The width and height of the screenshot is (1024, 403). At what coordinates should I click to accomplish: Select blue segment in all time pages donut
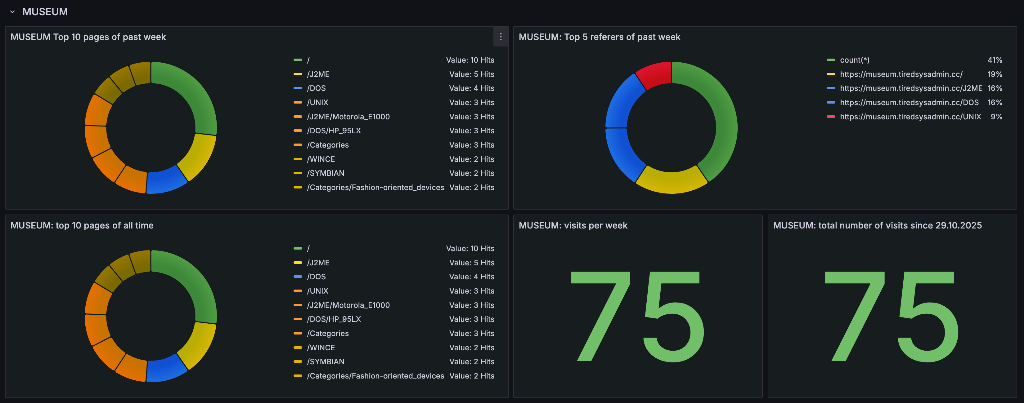click(x=165, y=369)
